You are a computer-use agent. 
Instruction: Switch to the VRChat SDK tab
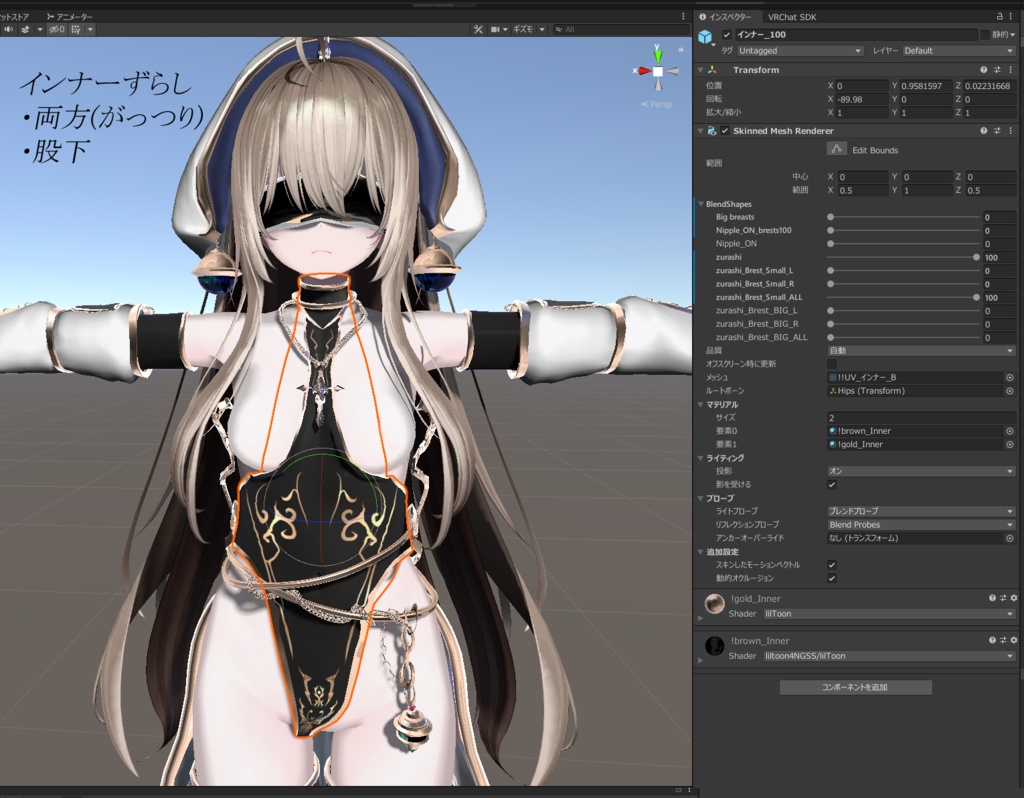point(792,17)
